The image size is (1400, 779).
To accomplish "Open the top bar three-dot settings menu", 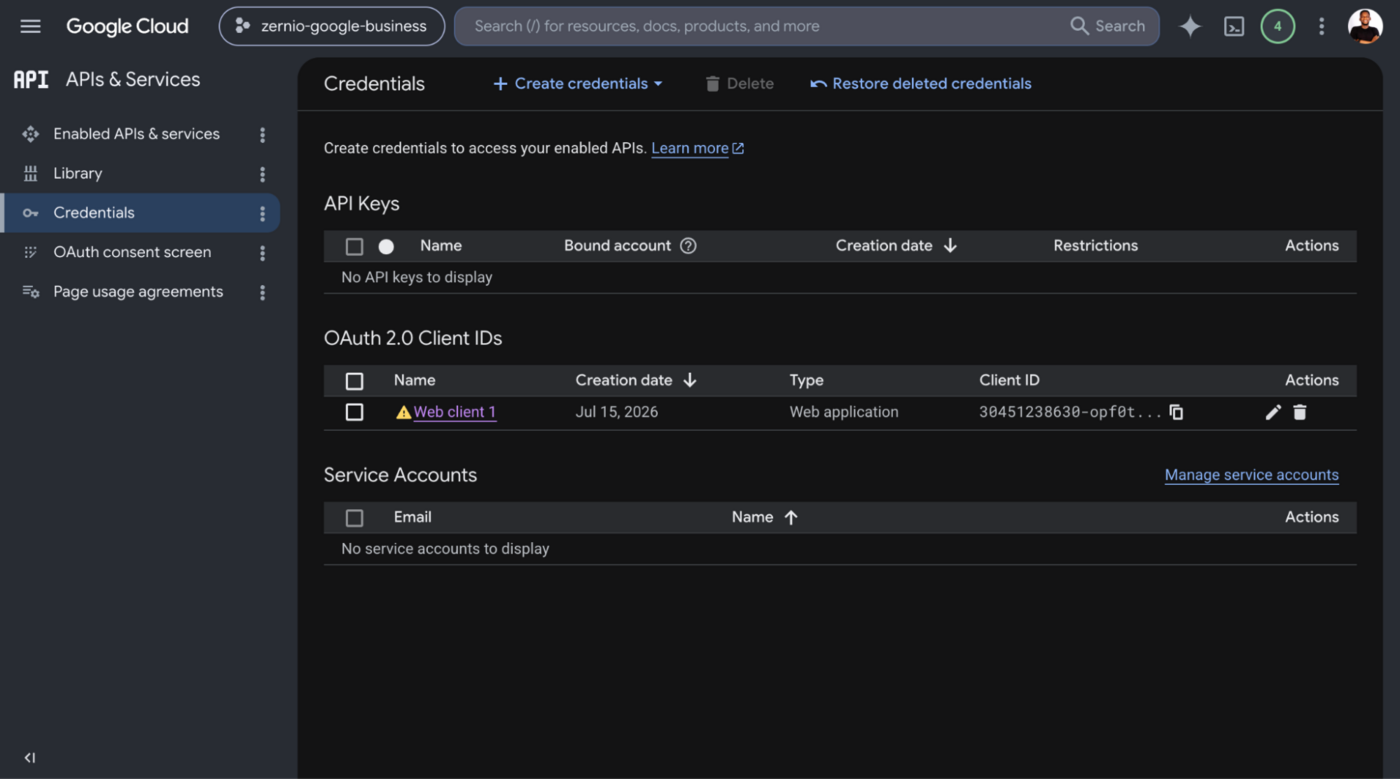I will coord(1321,27).
